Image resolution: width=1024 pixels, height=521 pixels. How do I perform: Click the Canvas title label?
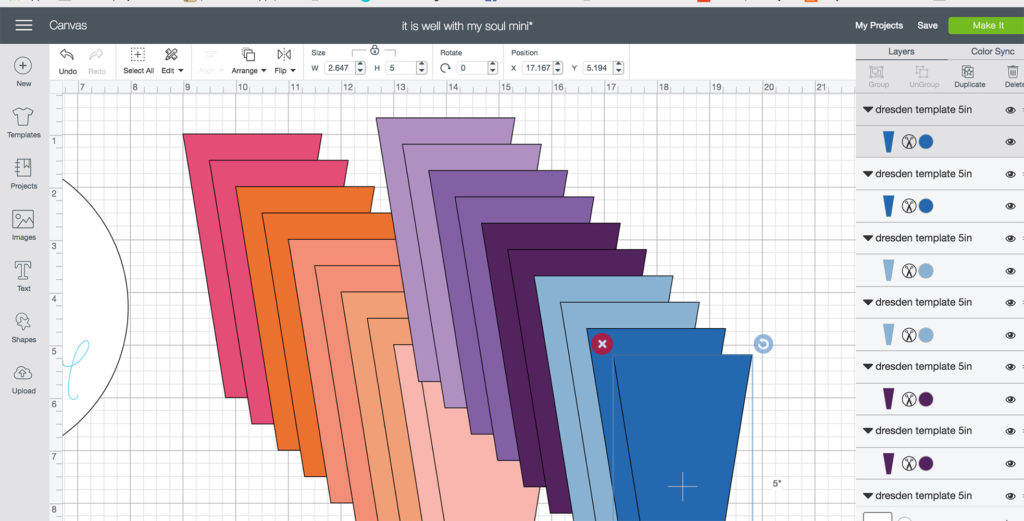(x=68, y=25)
